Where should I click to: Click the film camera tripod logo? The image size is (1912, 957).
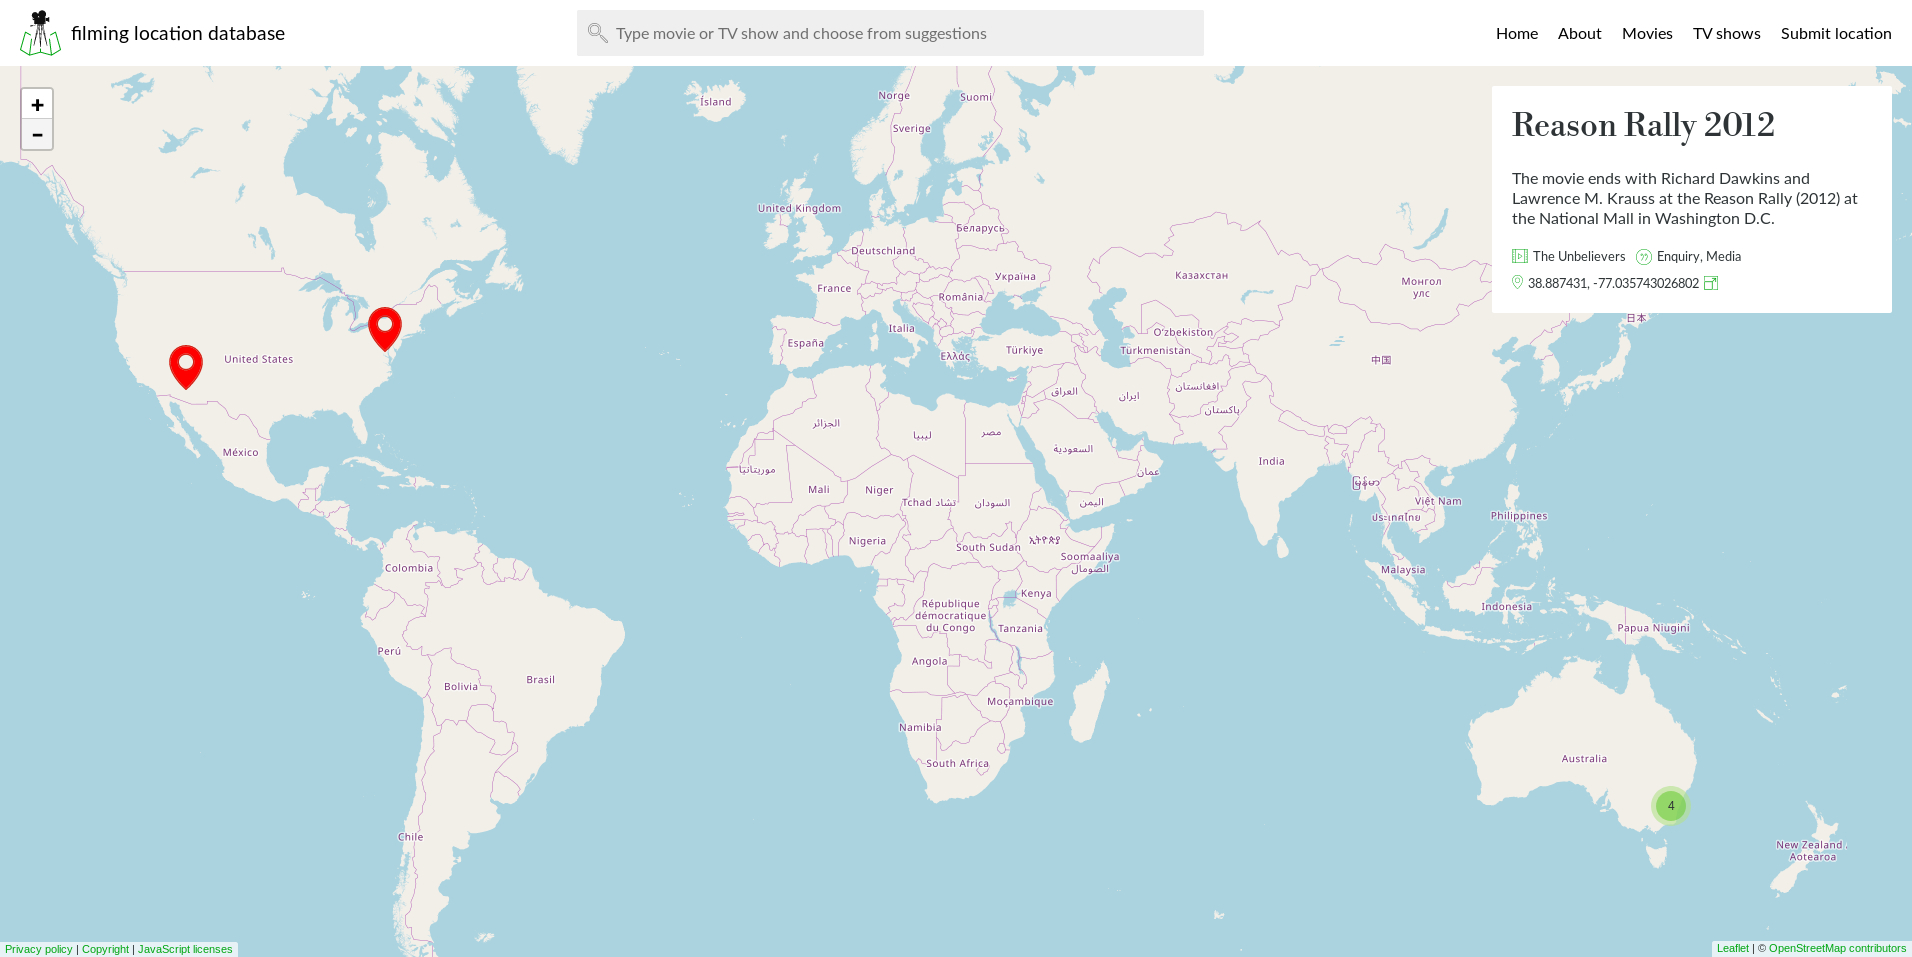(40, 32)
